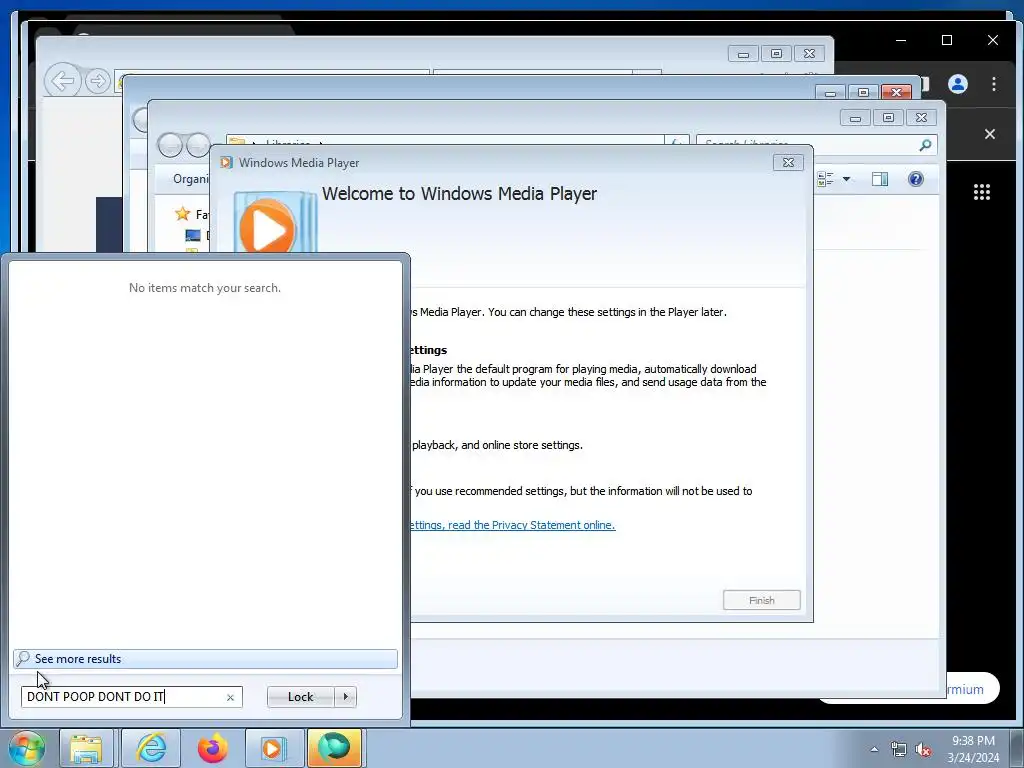1024x768 pixels.
Task: Launch Internet Explorer from taskbar
Action: point(150,748)
